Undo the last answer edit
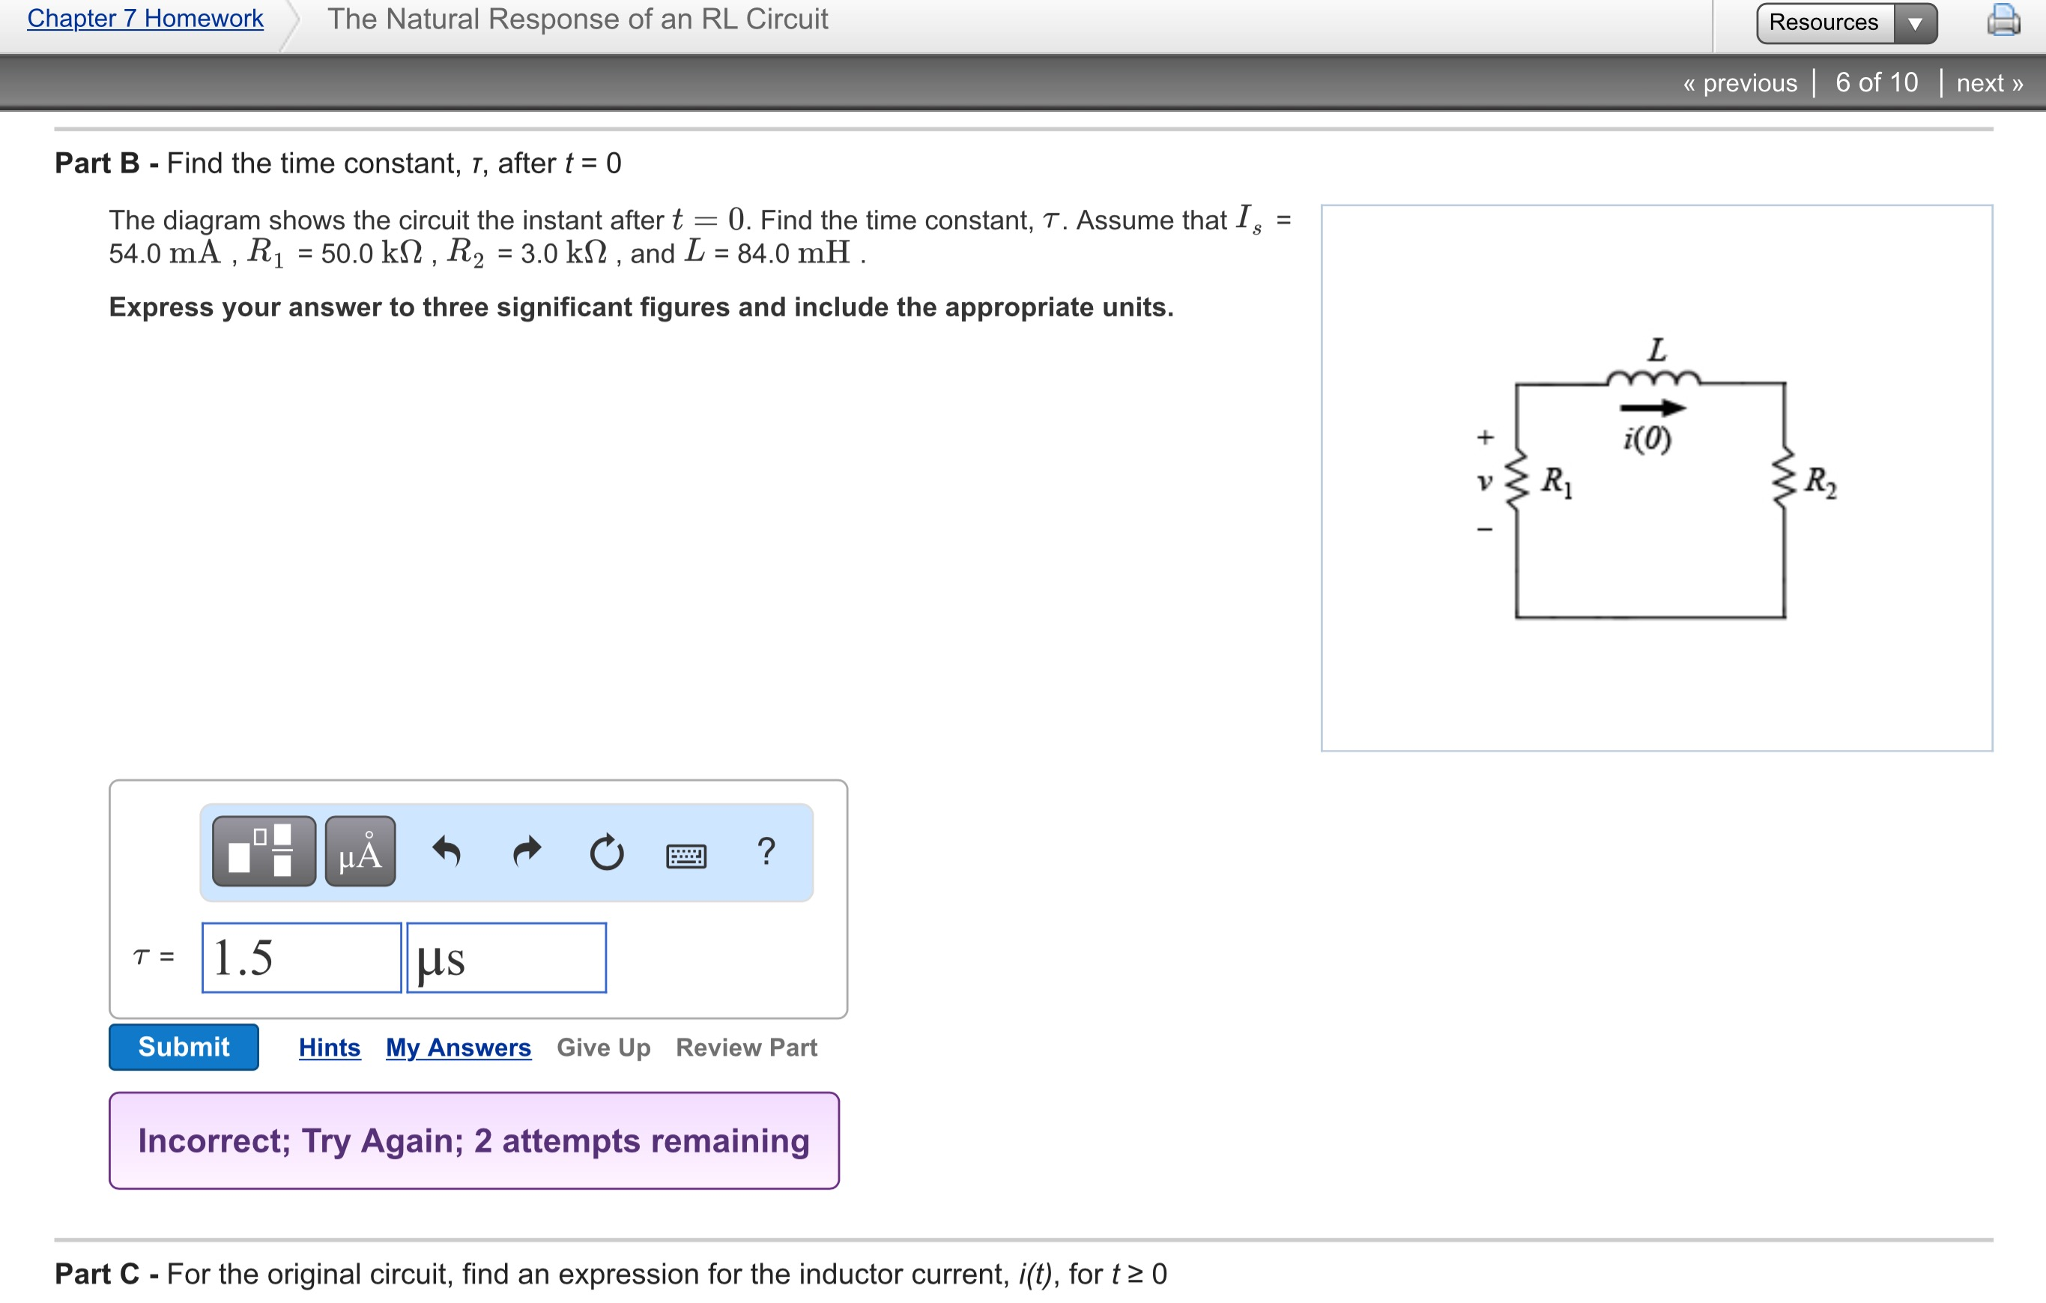This screenshot has width=2046, height=1303. click(x=448, y=852)
